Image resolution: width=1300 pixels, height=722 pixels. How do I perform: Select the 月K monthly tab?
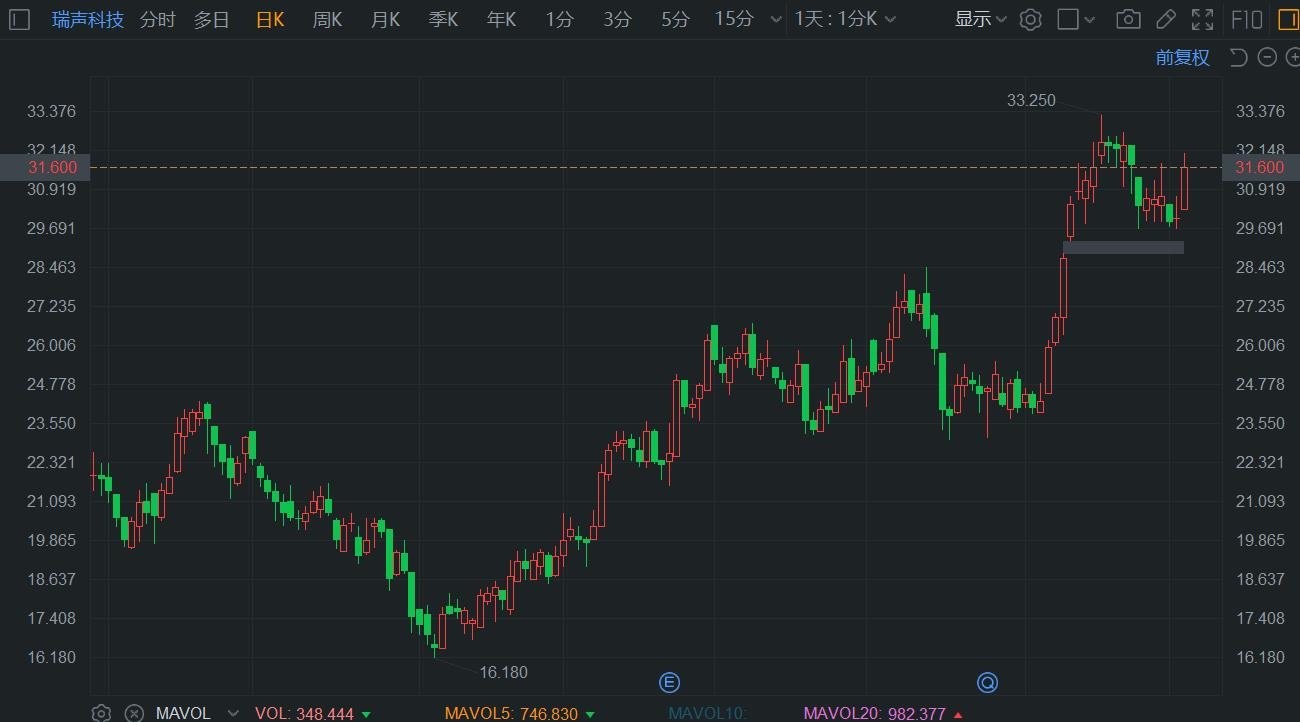[385, 19]
